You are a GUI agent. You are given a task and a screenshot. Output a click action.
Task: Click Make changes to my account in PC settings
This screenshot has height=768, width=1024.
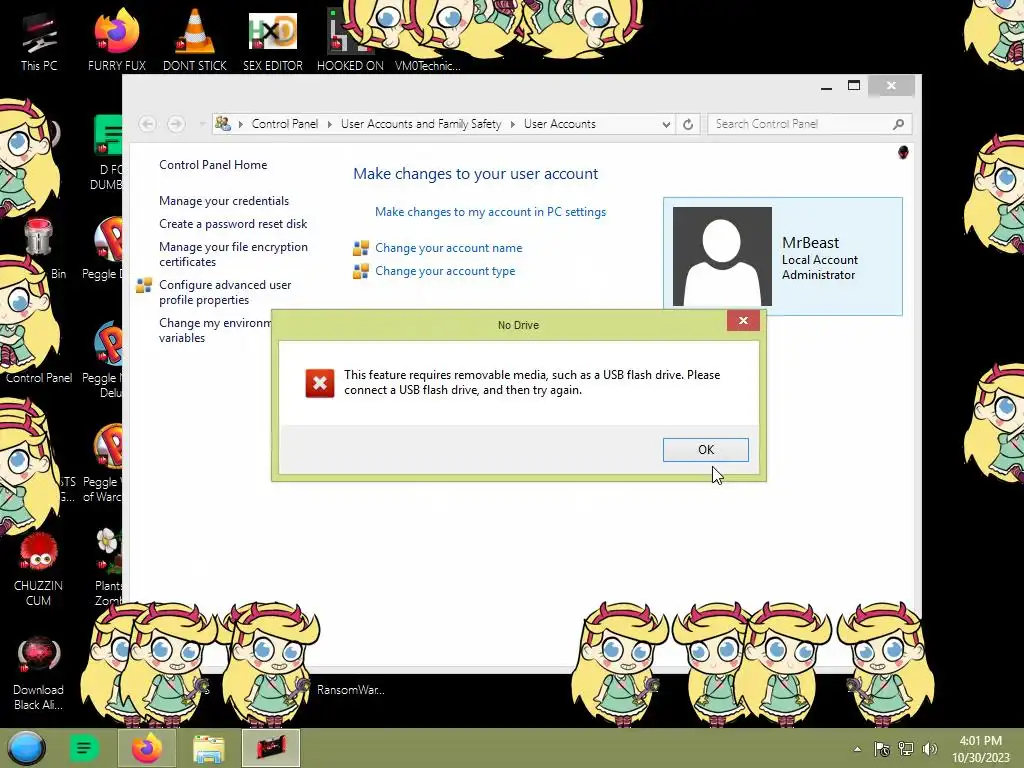tap(490, 212)
